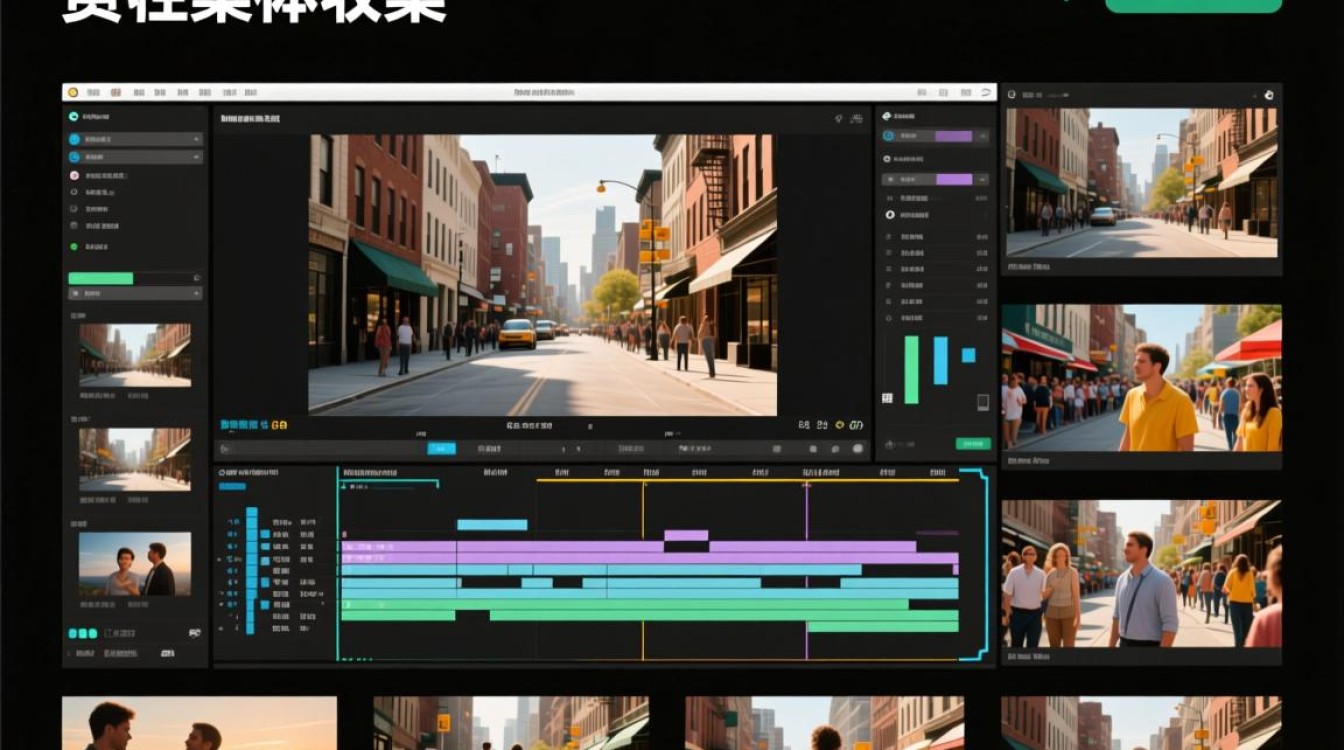This screenshot has width=1344, height=750.
Task: Click the main street video preview
Action: 543,275
